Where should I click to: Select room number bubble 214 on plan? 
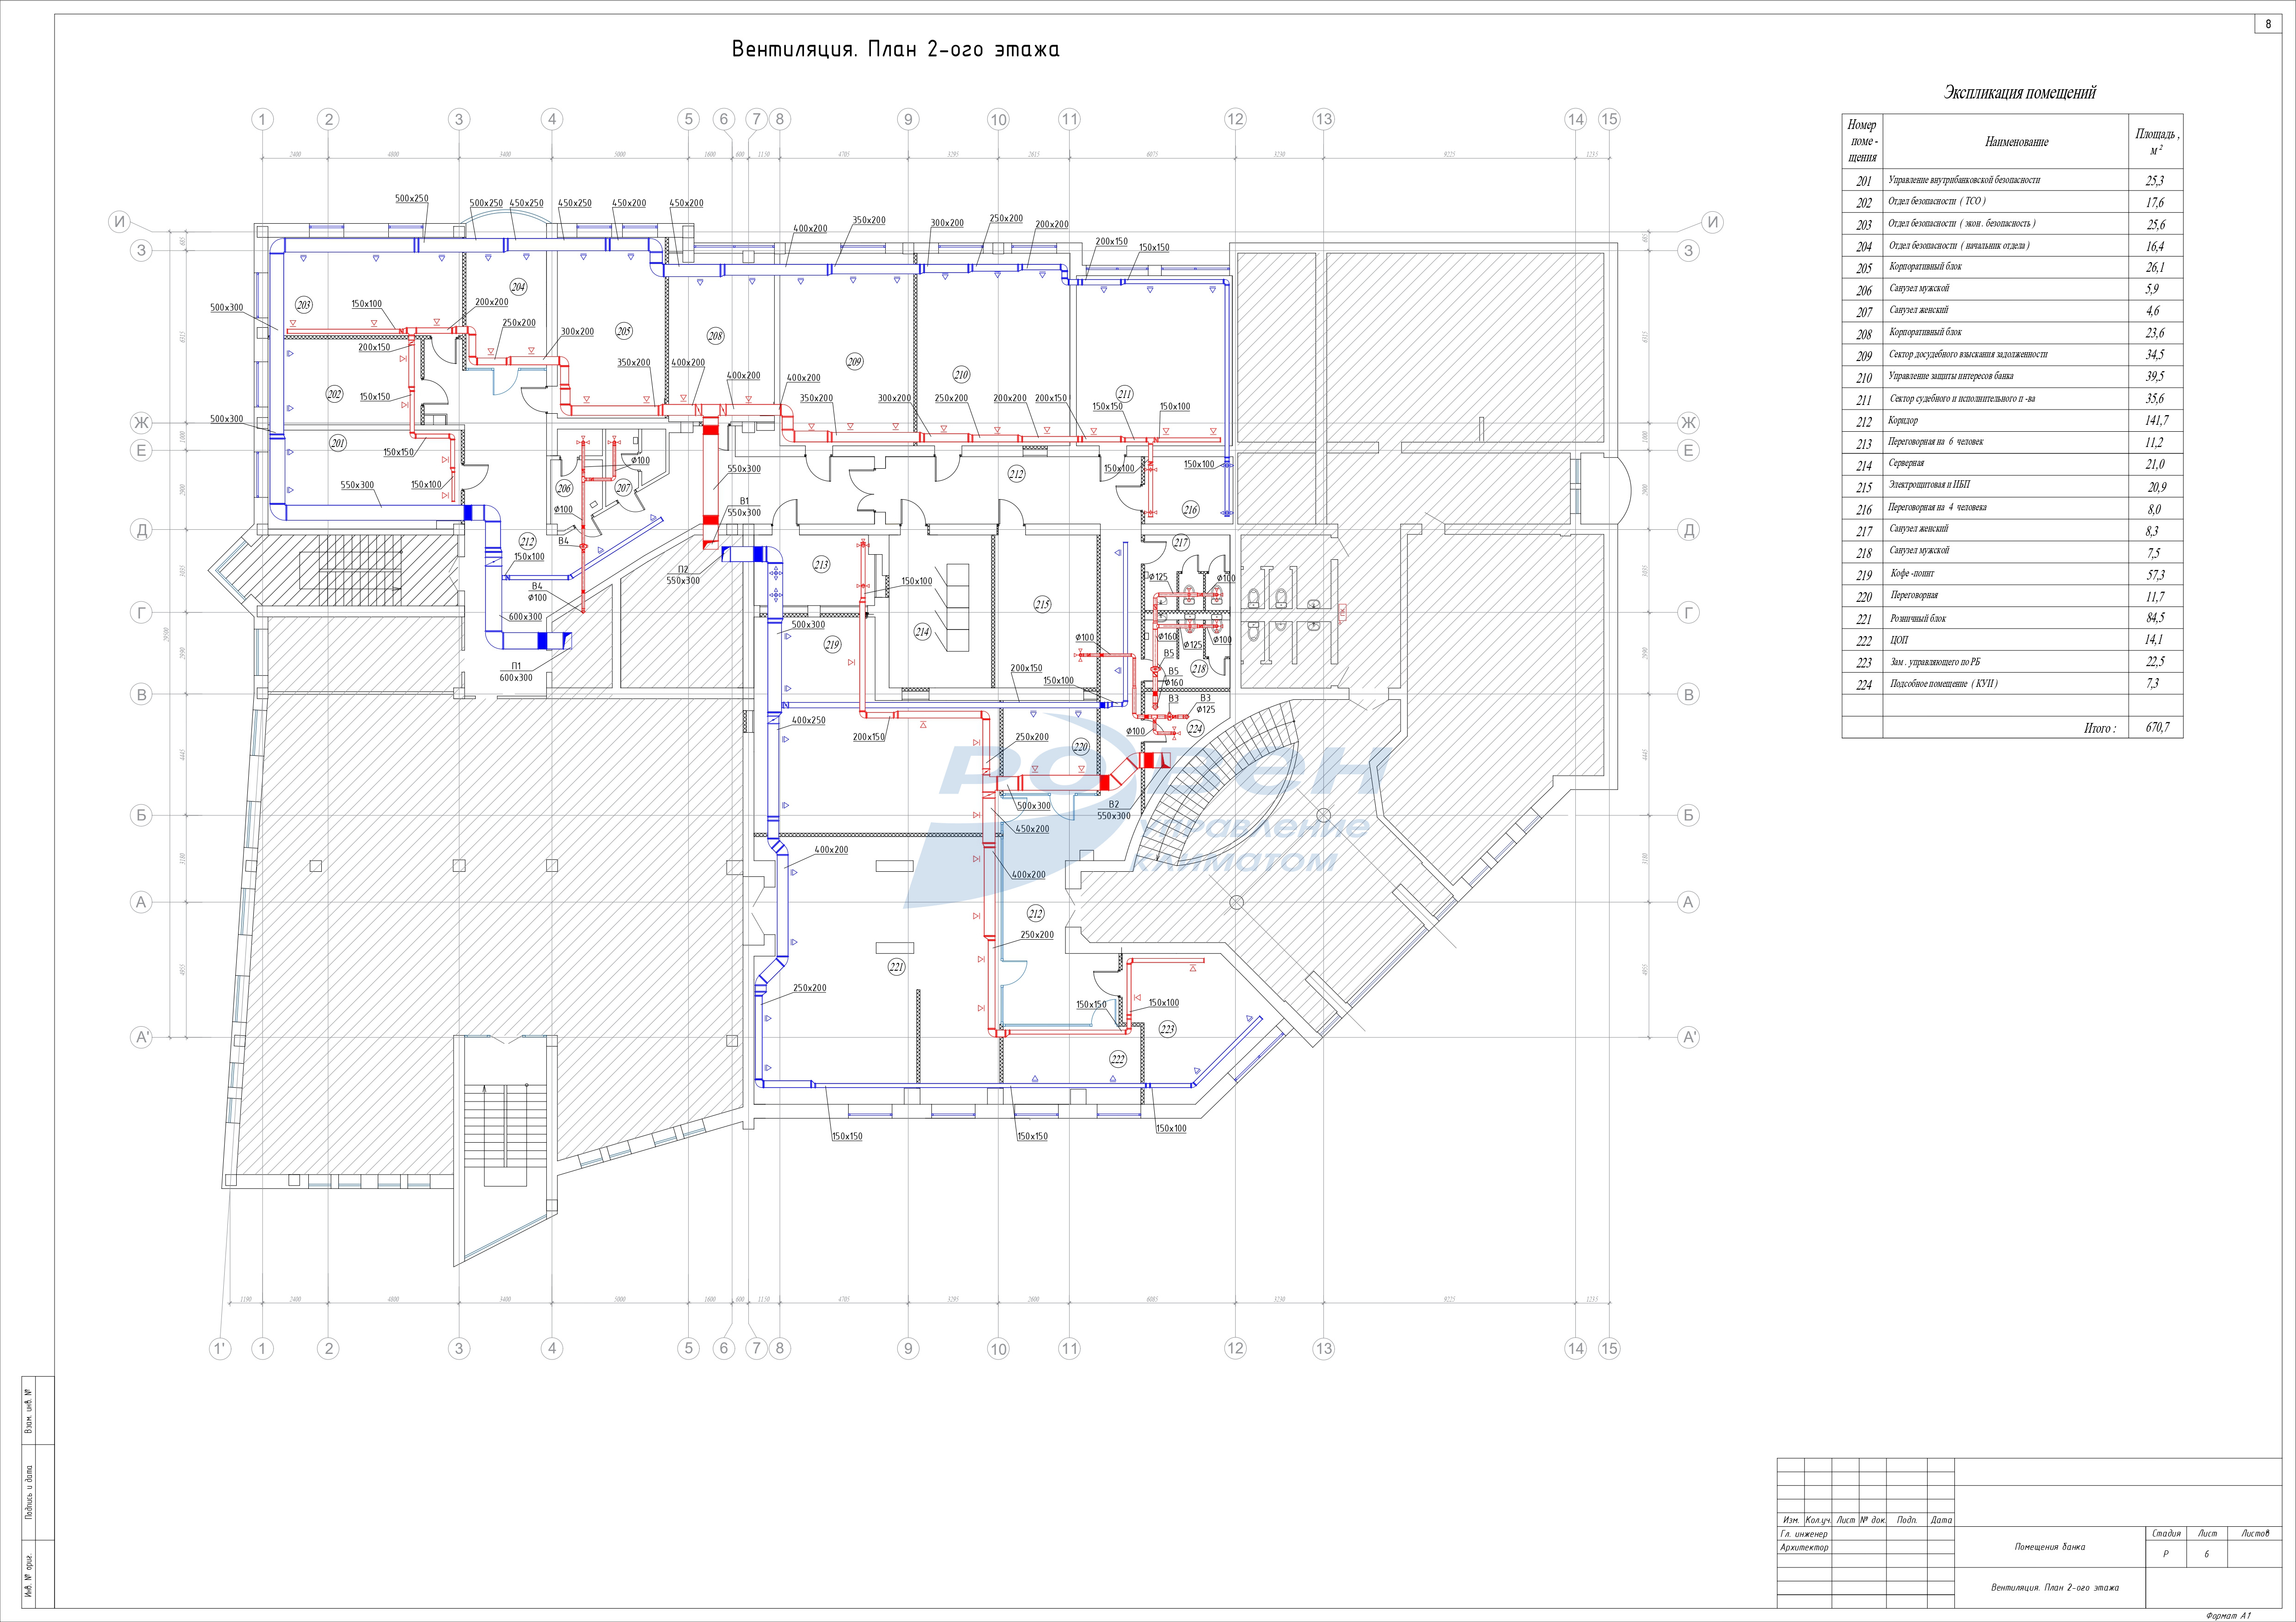922,632
